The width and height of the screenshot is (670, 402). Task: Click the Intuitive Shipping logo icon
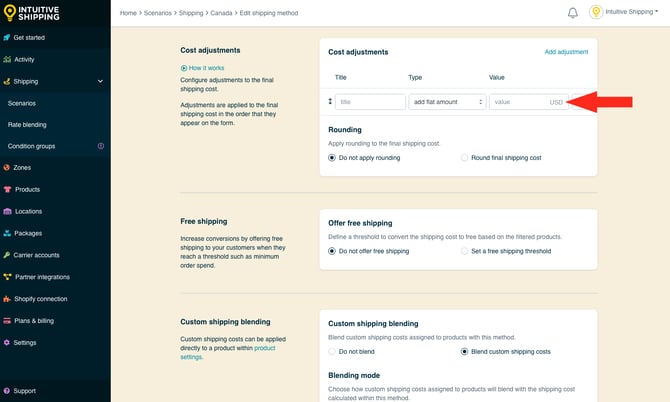[9, 12]
